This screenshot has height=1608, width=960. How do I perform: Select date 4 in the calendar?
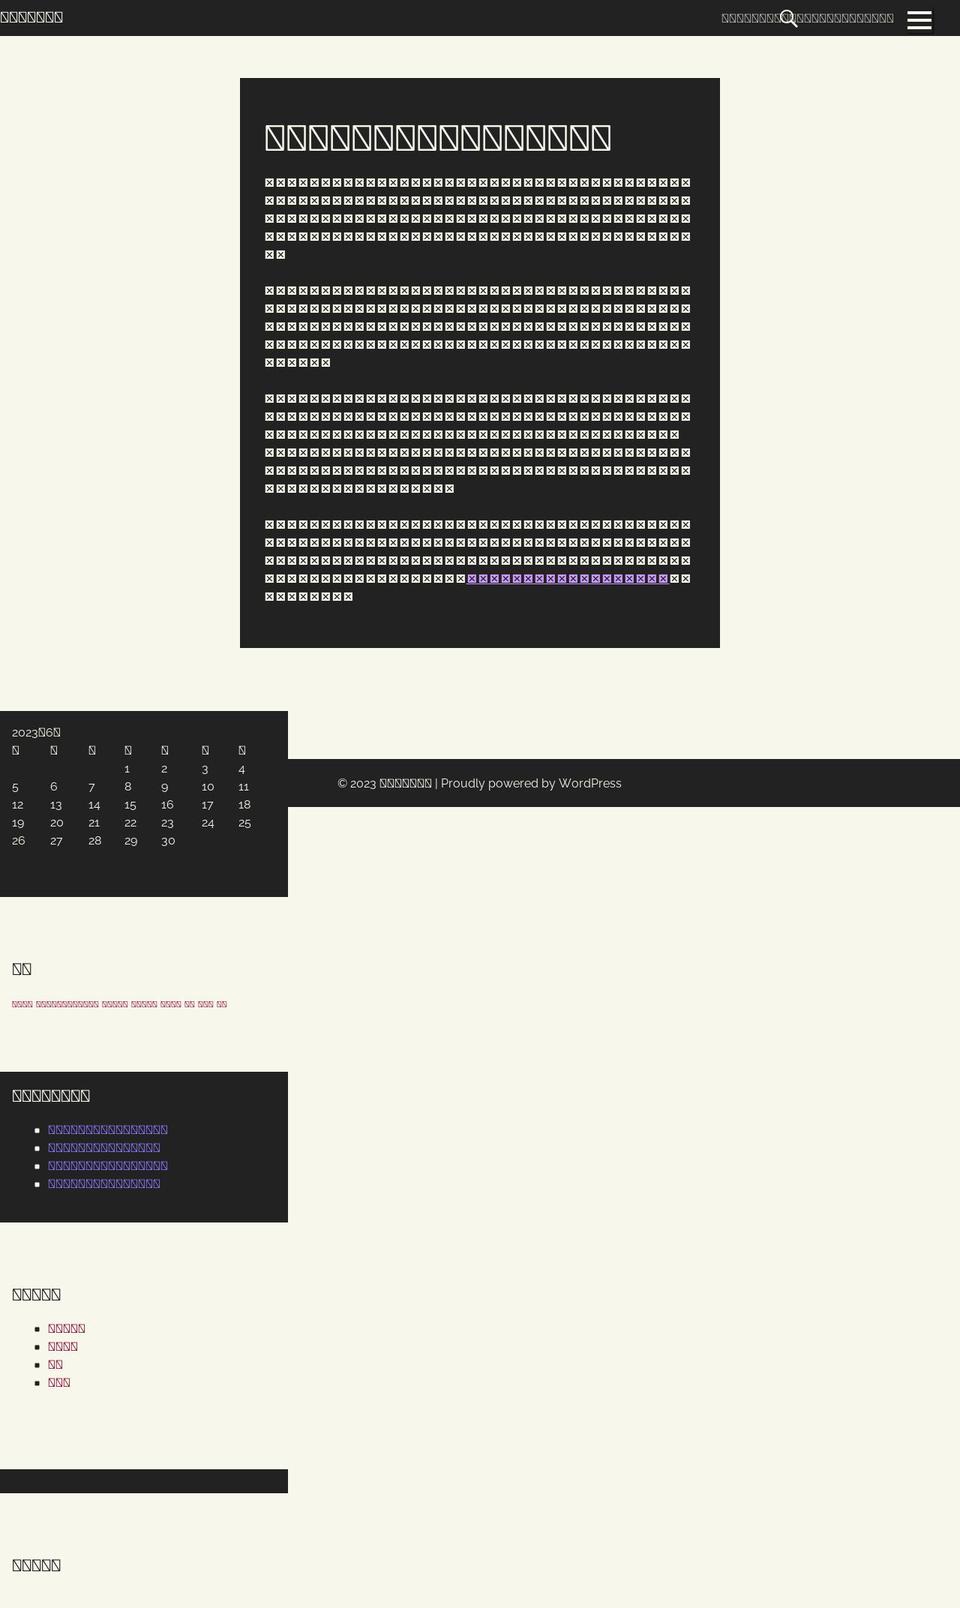[242, 769]
